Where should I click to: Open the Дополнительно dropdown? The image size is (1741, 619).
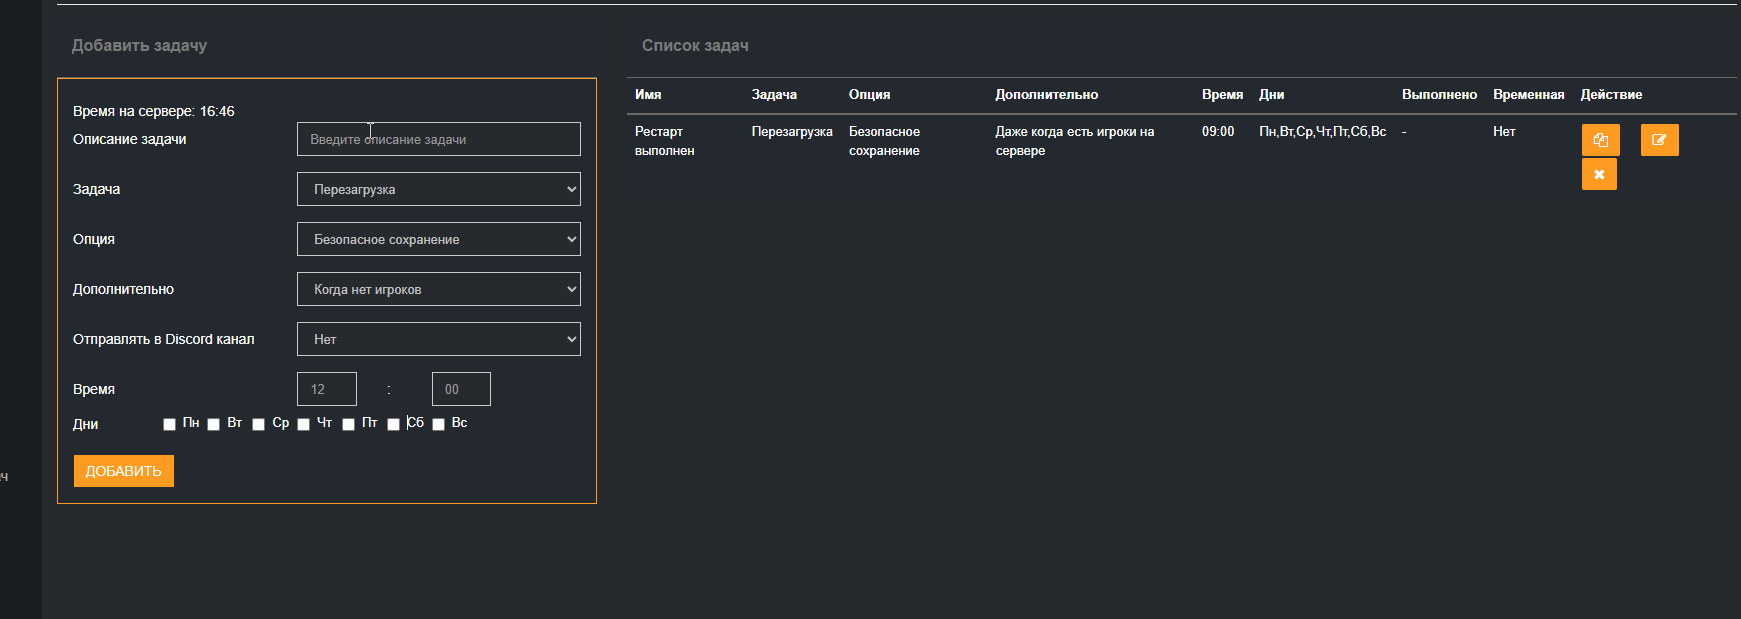point(438,289)
